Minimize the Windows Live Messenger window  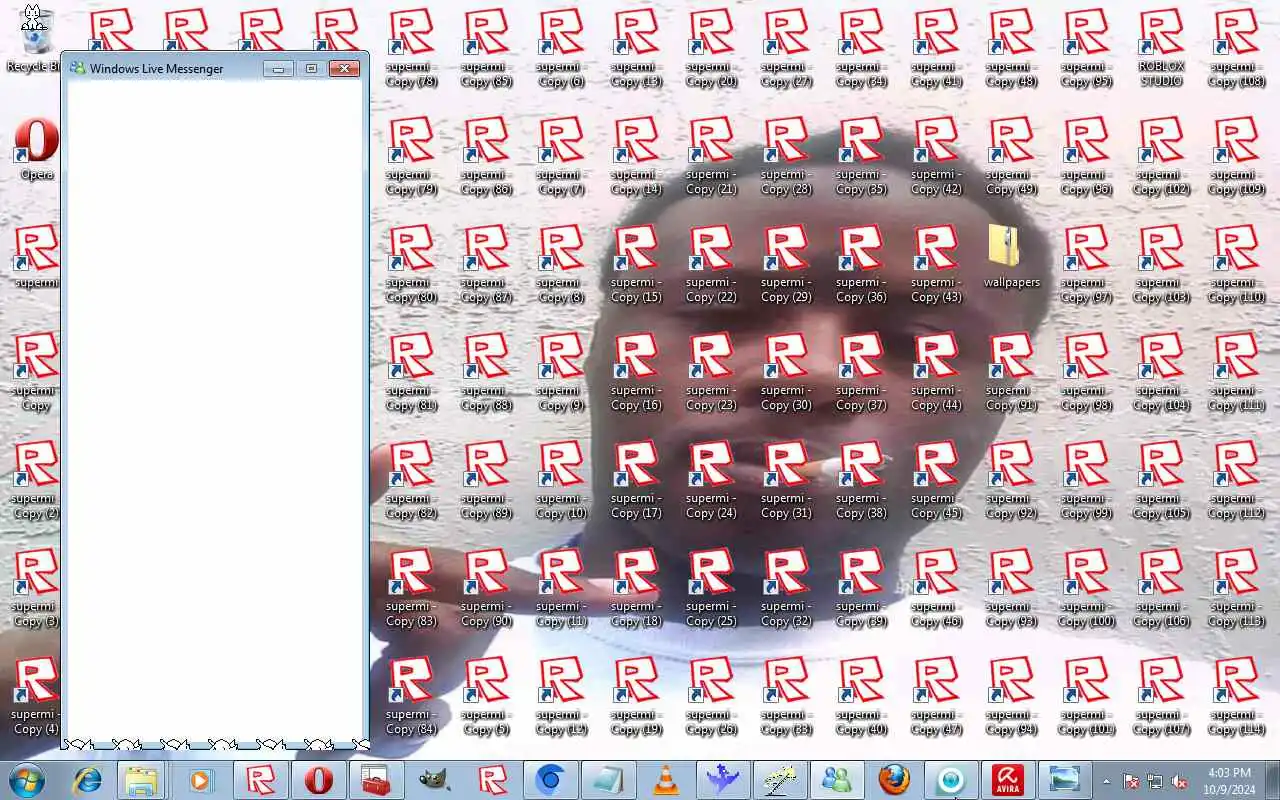pos(279,68)
